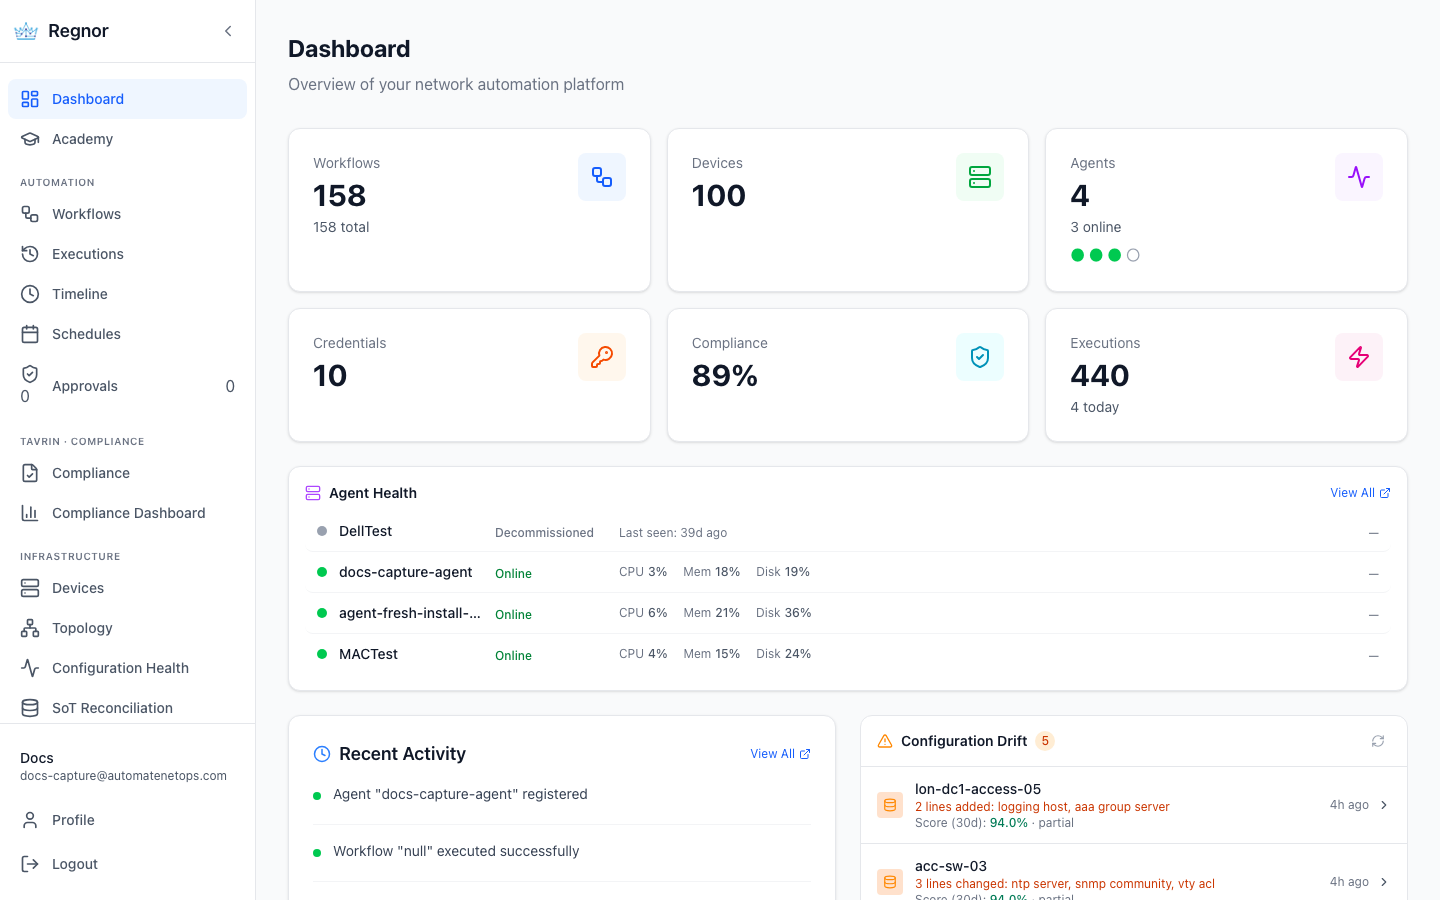The height and width of the screenshot is (900, 1440).
Task: Click the offline agent status dot in Agents card
Action: coord(1133,255)
